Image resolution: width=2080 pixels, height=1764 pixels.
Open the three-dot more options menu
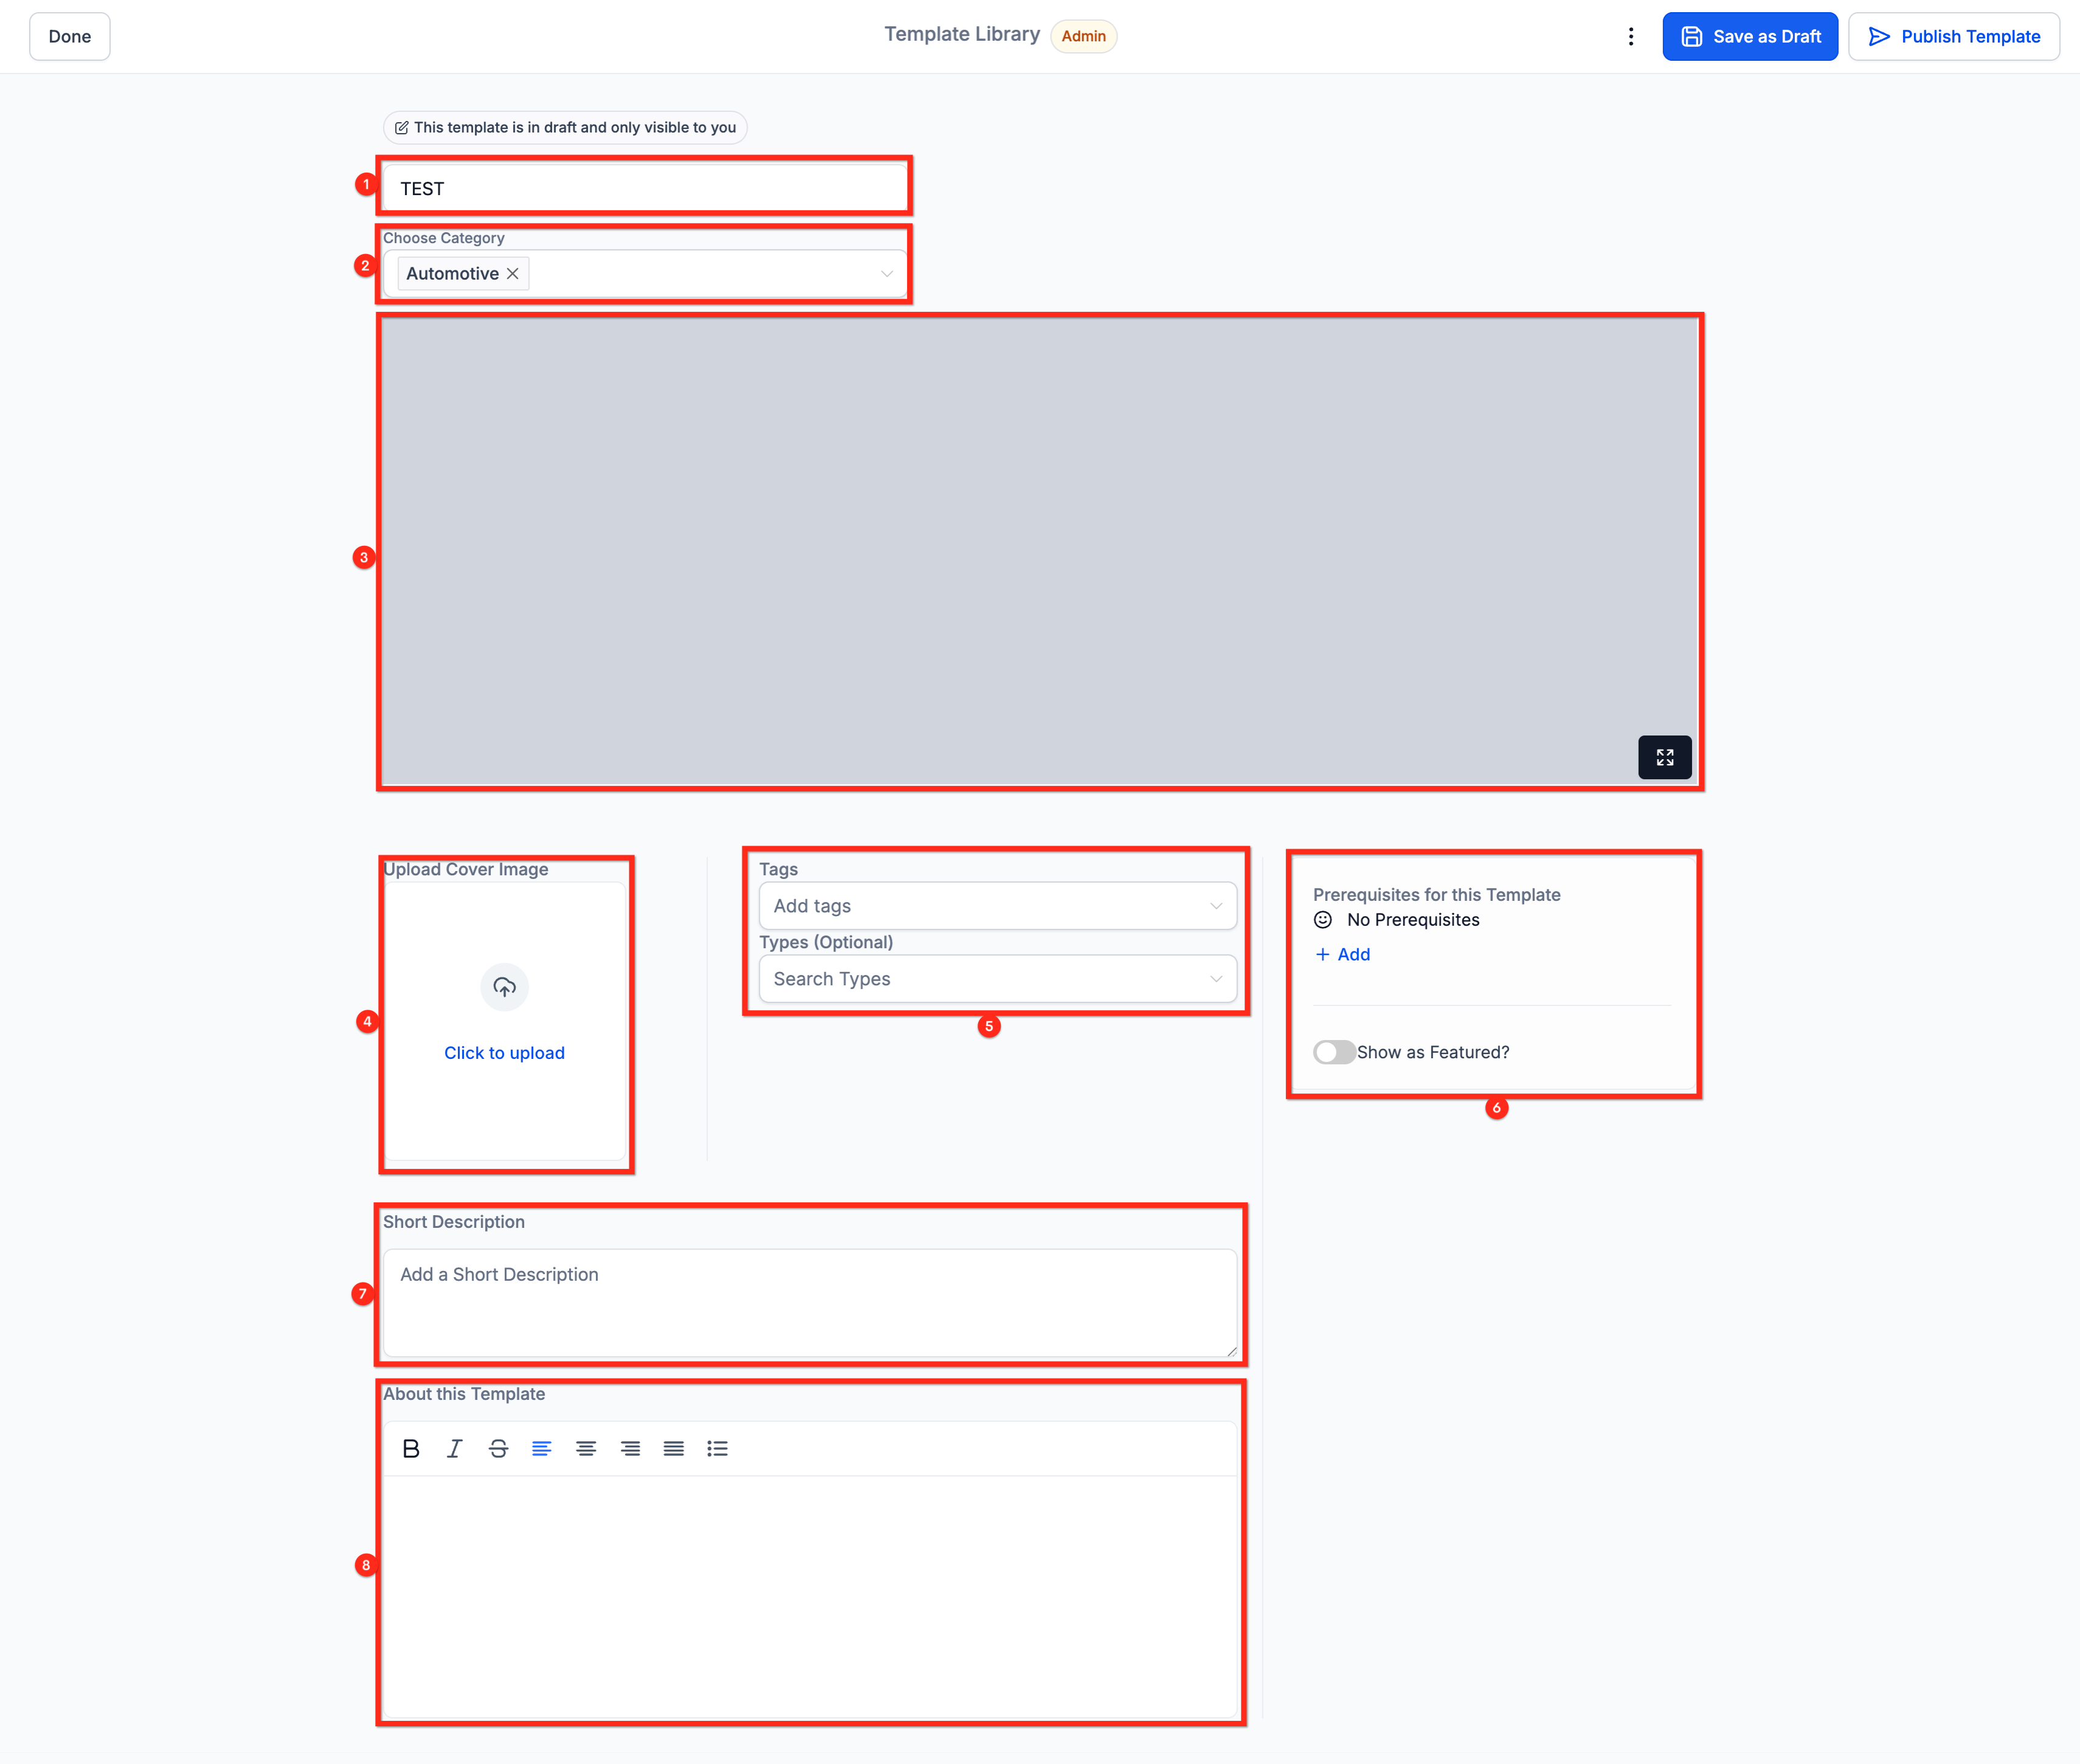point(1630,36)
